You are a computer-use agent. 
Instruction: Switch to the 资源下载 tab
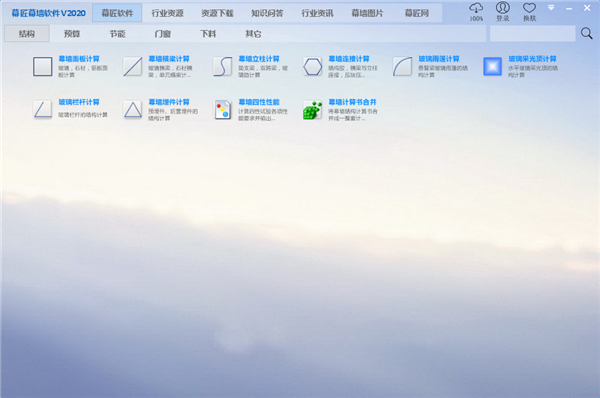click(217, 13)
